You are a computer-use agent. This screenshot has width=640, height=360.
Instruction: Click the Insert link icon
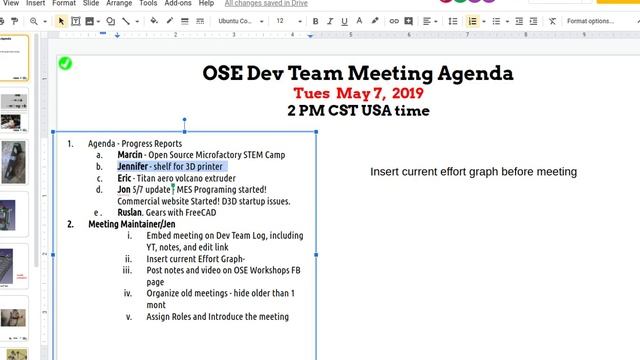coord(393,21)
